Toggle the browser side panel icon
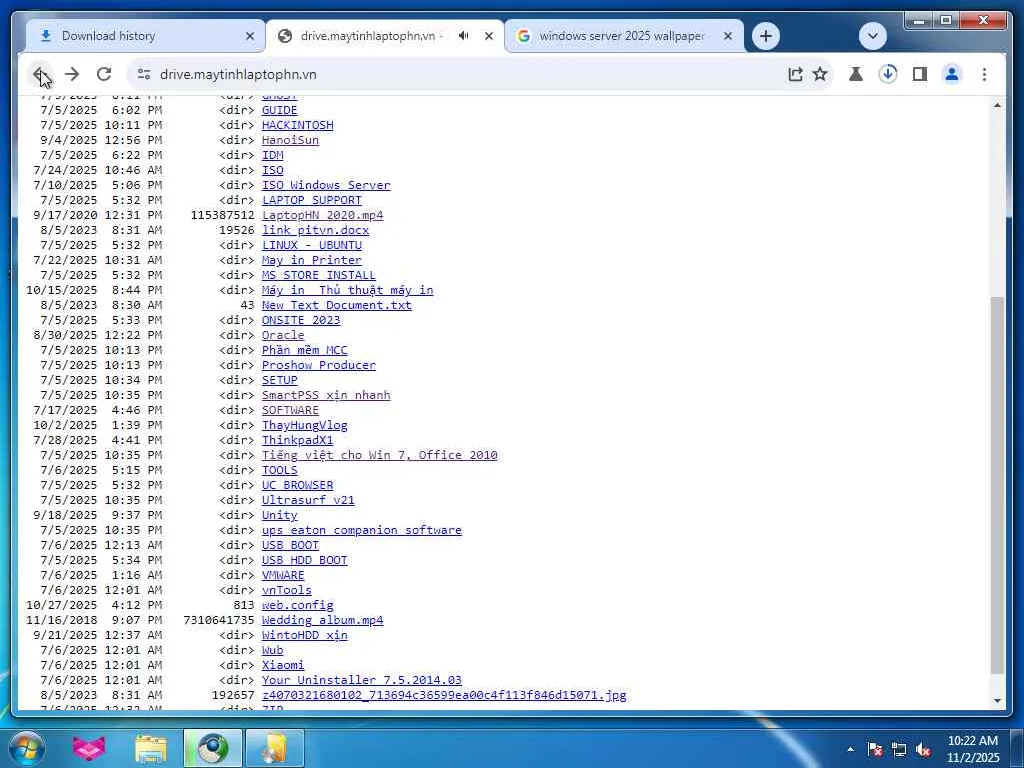This screenshot has height=768, width=1024. click(x=920, y=74)
